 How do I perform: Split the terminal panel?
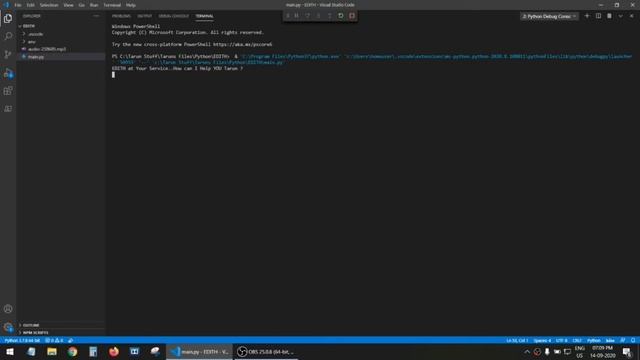tap(598, 16)
